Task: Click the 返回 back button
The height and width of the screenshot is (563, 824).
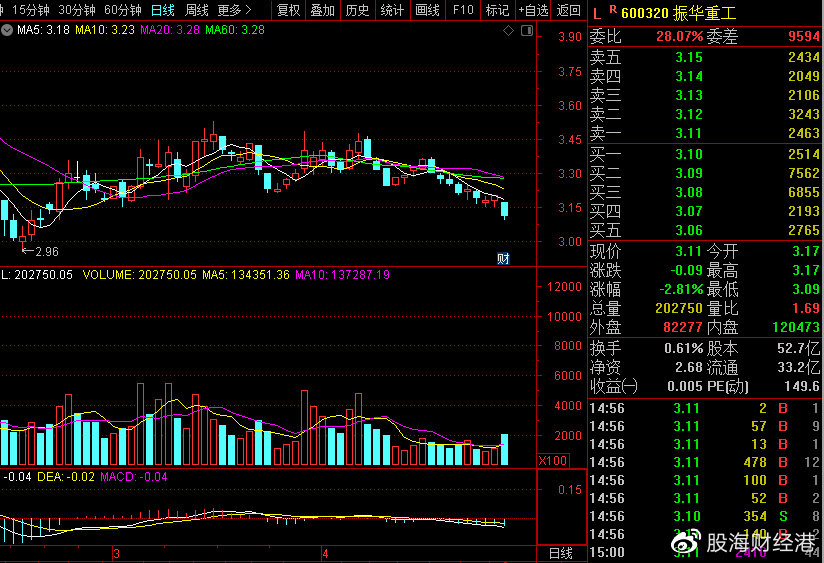Action: tap(569, 10)
